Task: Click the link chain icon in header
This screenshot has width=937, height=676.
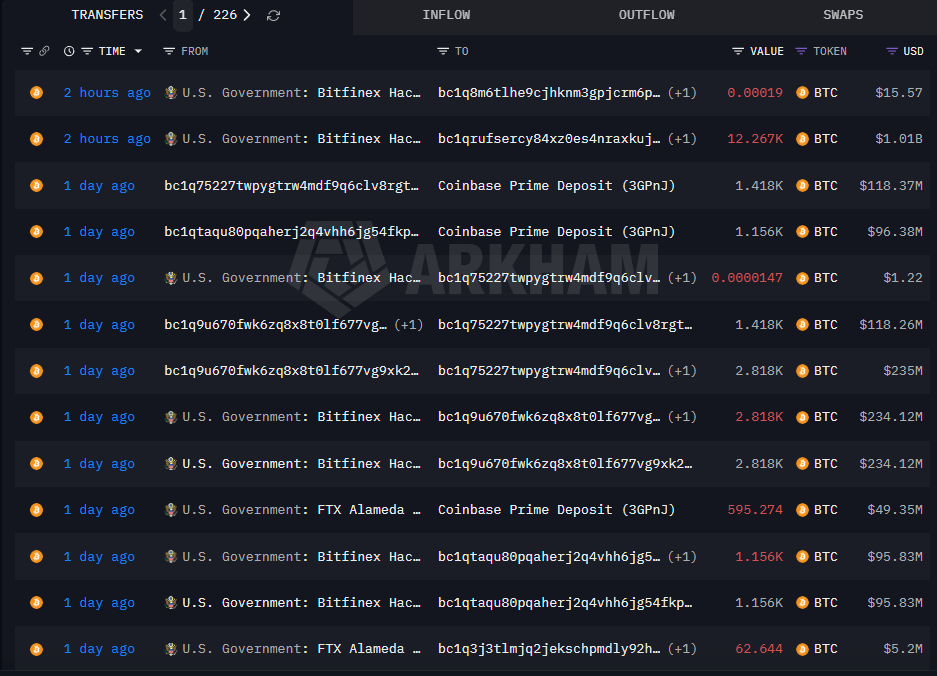Action: (x=44, y=51)
